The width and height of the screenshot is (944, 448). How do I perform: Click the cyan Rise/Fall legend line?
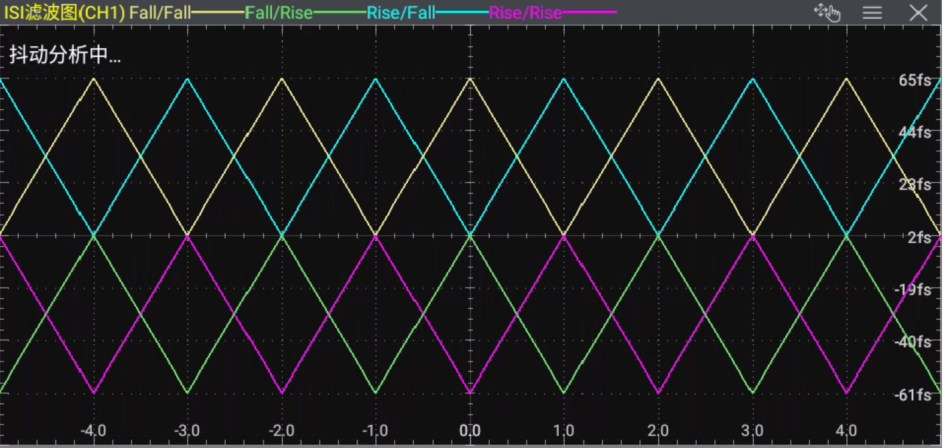tap(462, 13)
